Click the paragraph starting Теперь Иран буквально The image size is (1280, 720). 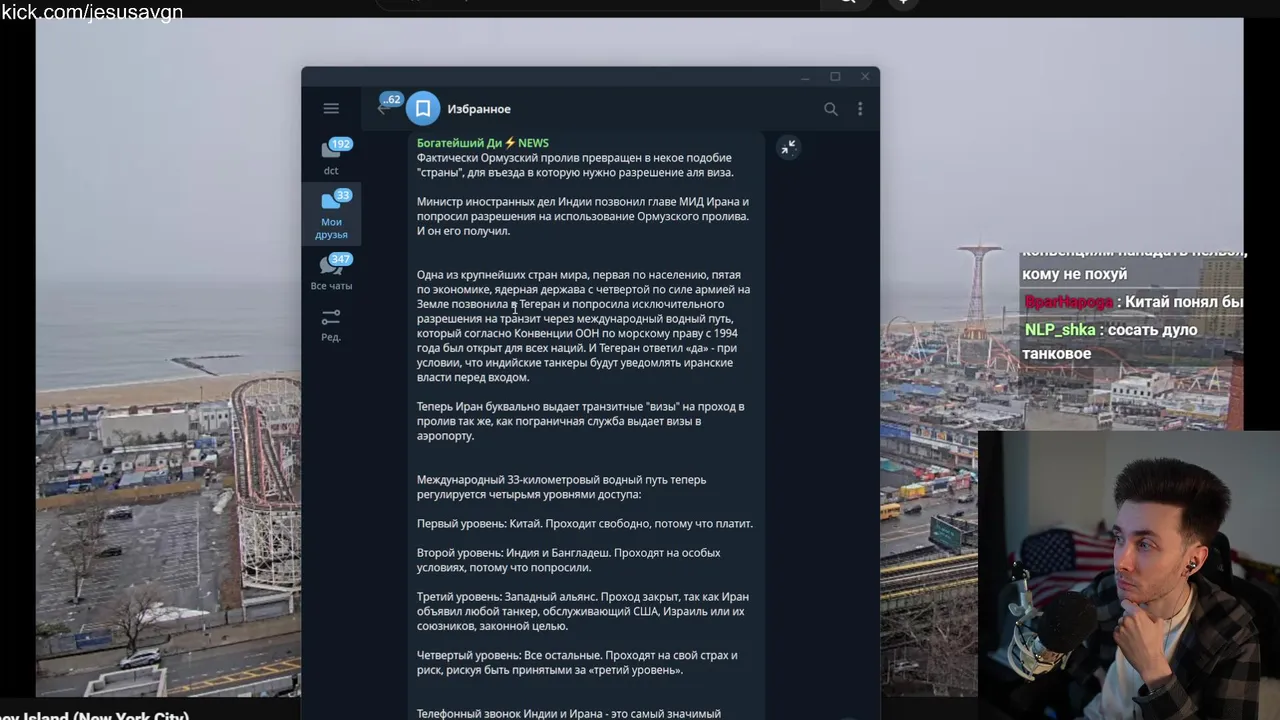point(581,421)
